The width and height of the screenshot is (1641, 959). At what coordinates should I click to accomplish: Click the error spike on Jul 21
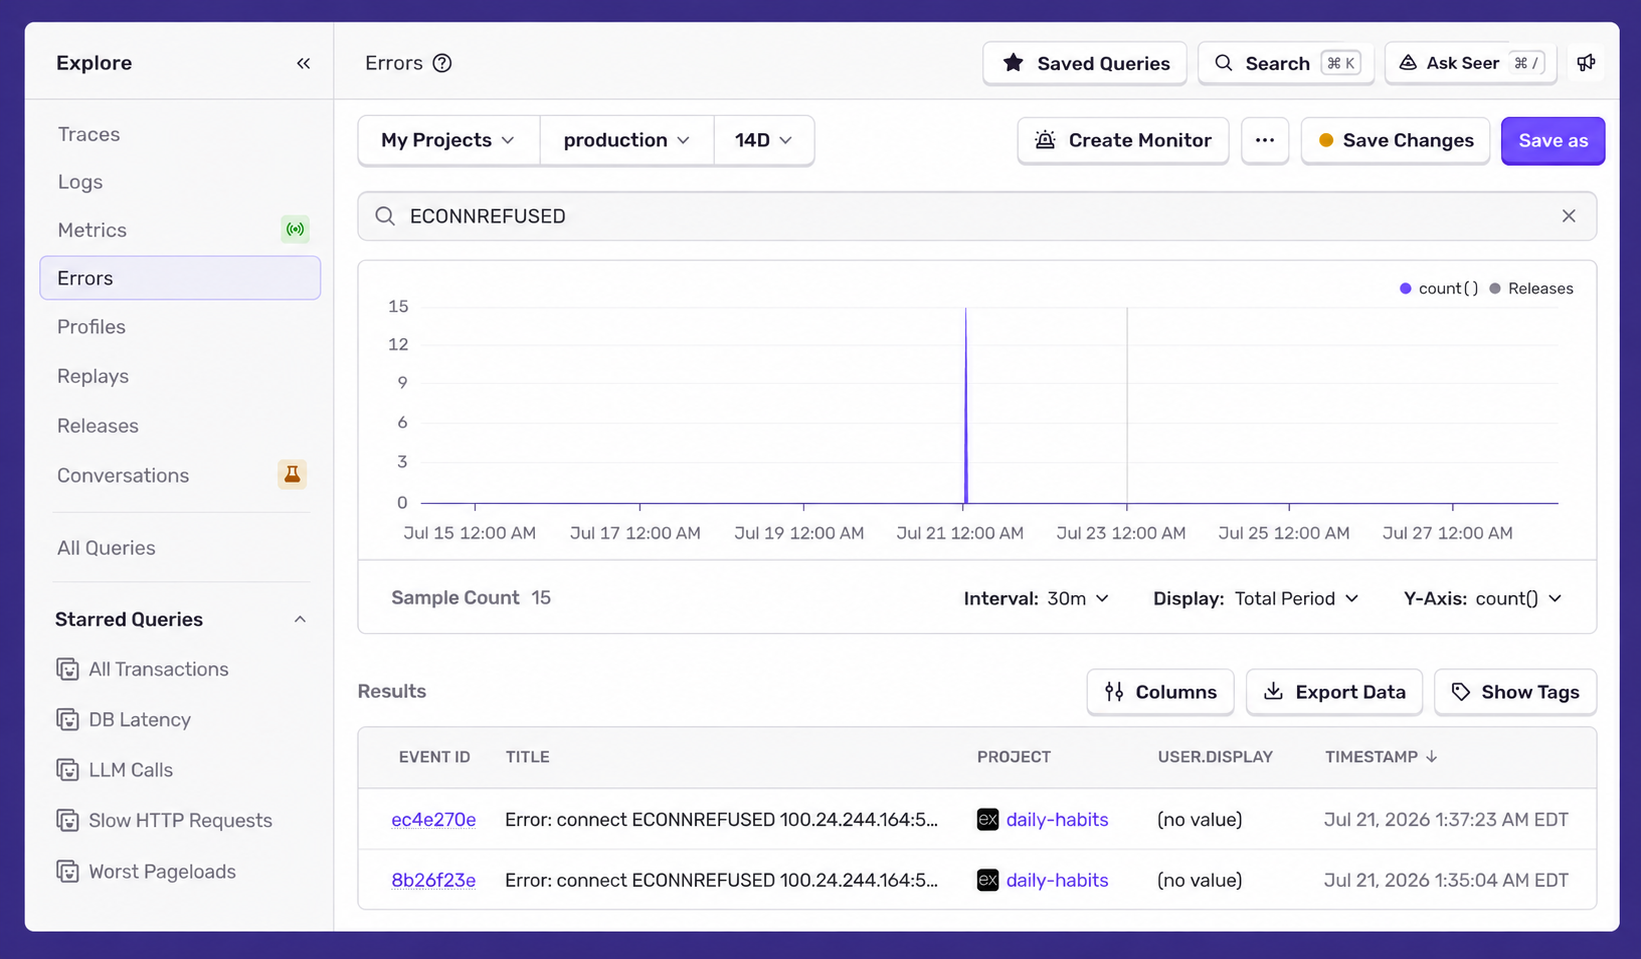[966, 405]
